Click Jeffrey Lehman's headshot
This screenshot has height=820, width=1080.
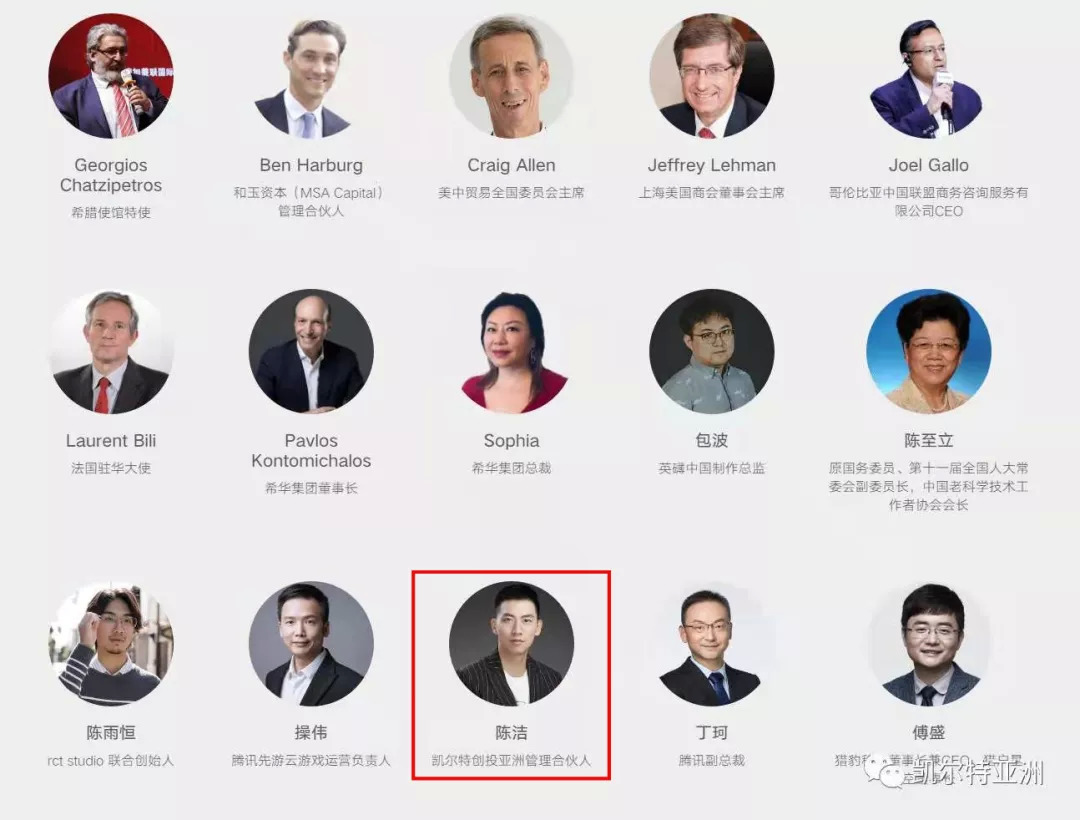[712, 75]
